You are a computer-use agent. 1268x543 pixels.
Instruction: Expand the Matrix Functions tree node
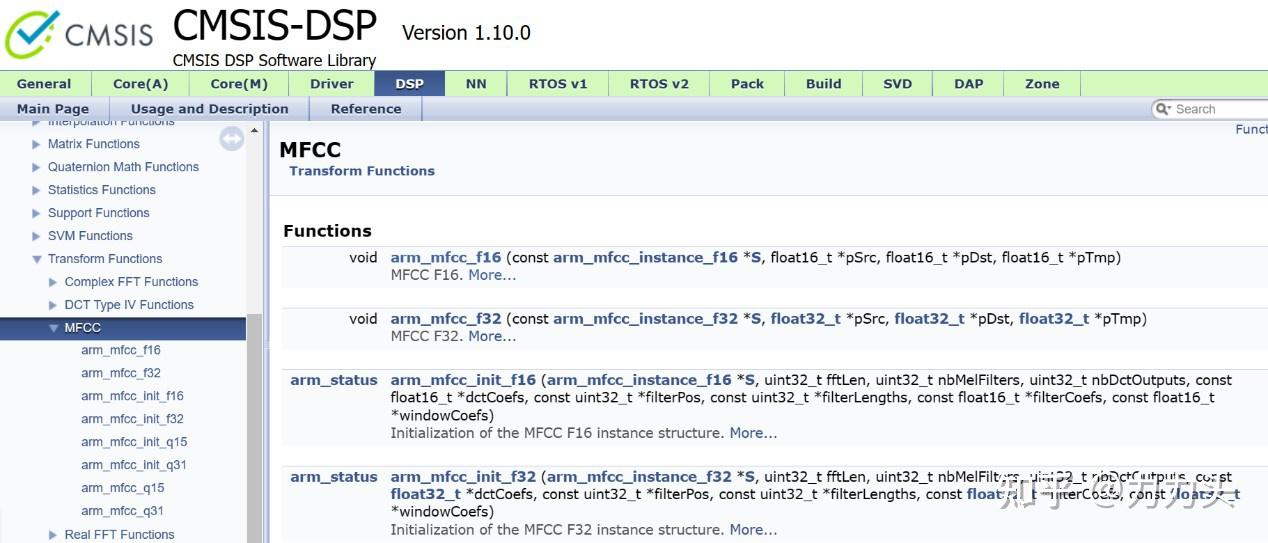(37, 144)
